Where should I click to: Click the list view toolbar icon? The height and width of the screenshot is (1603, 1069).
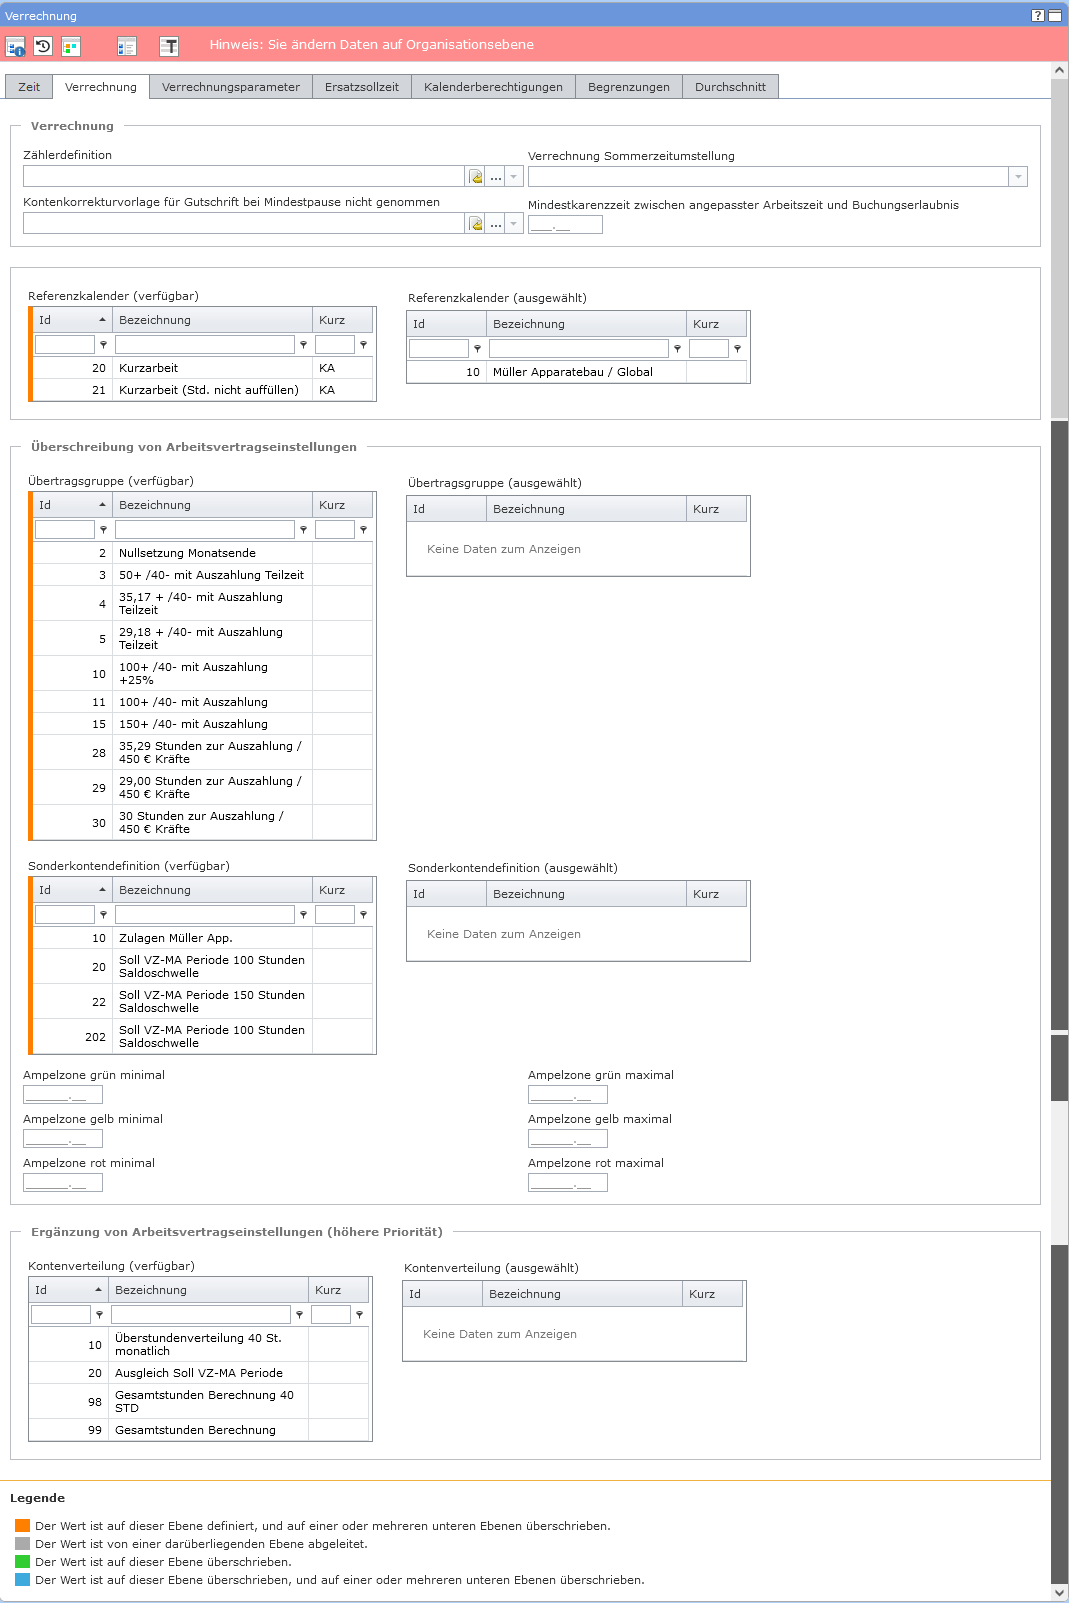[126, 46]
